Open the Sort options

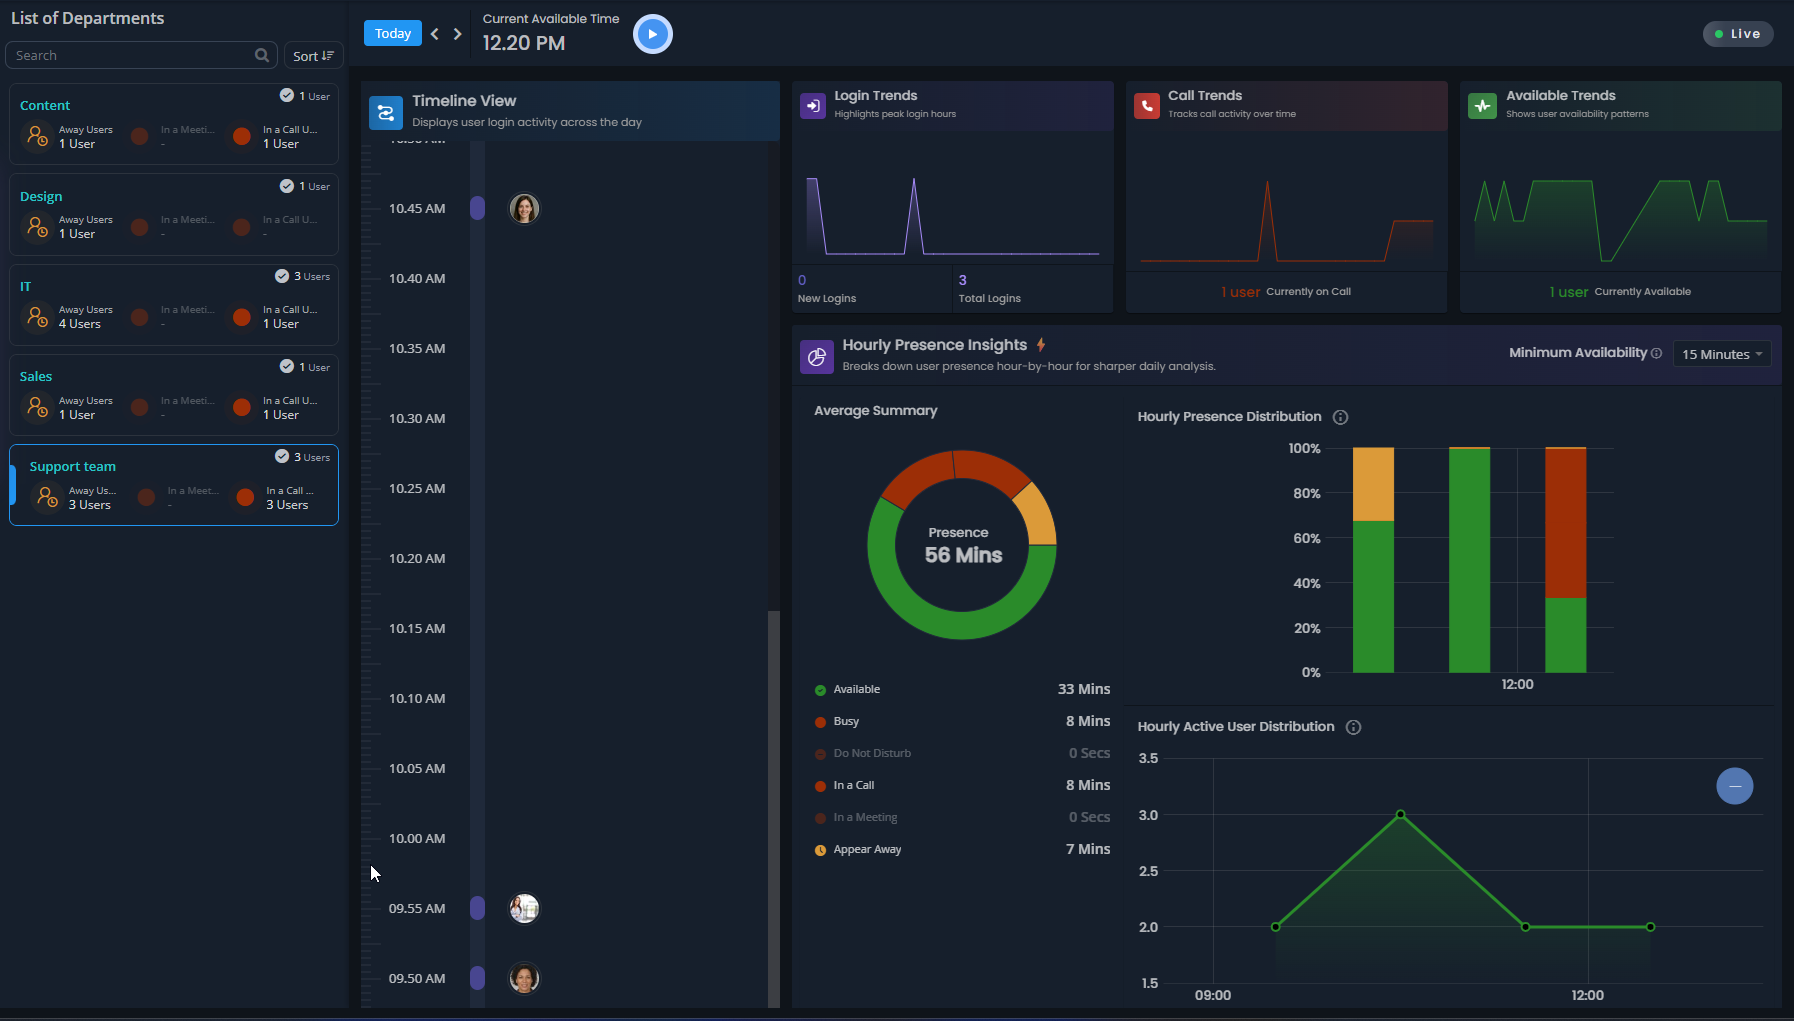[313, 55]
